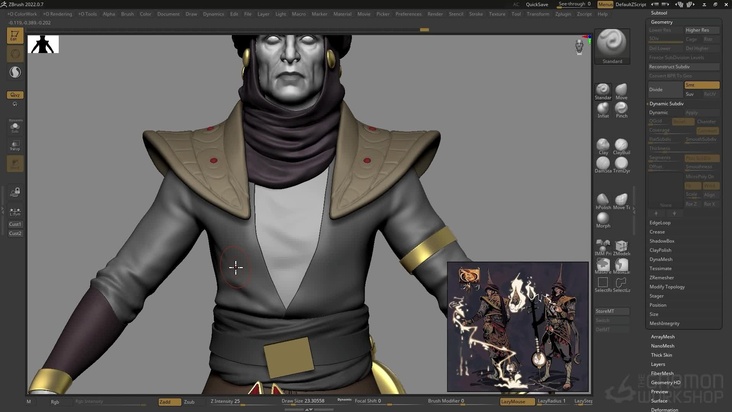This screenshot has width=732, height=412.
Task: Open the Preferences menu
Action: tap(408, 14)
